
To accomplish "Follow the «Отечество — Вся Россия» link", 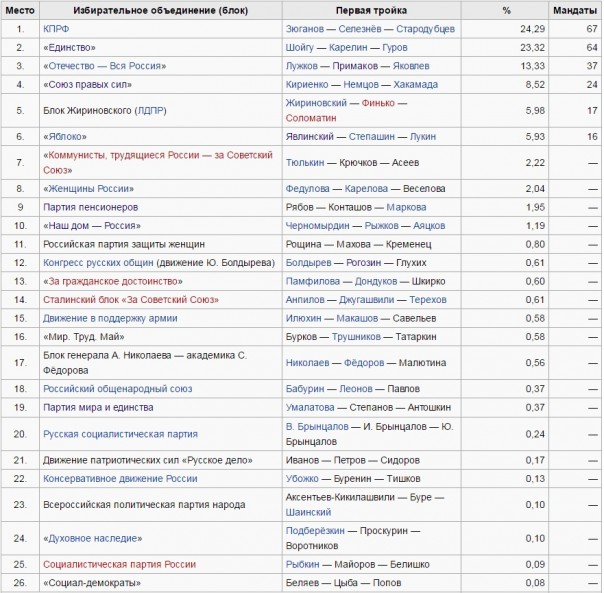I will click(104, 66).
